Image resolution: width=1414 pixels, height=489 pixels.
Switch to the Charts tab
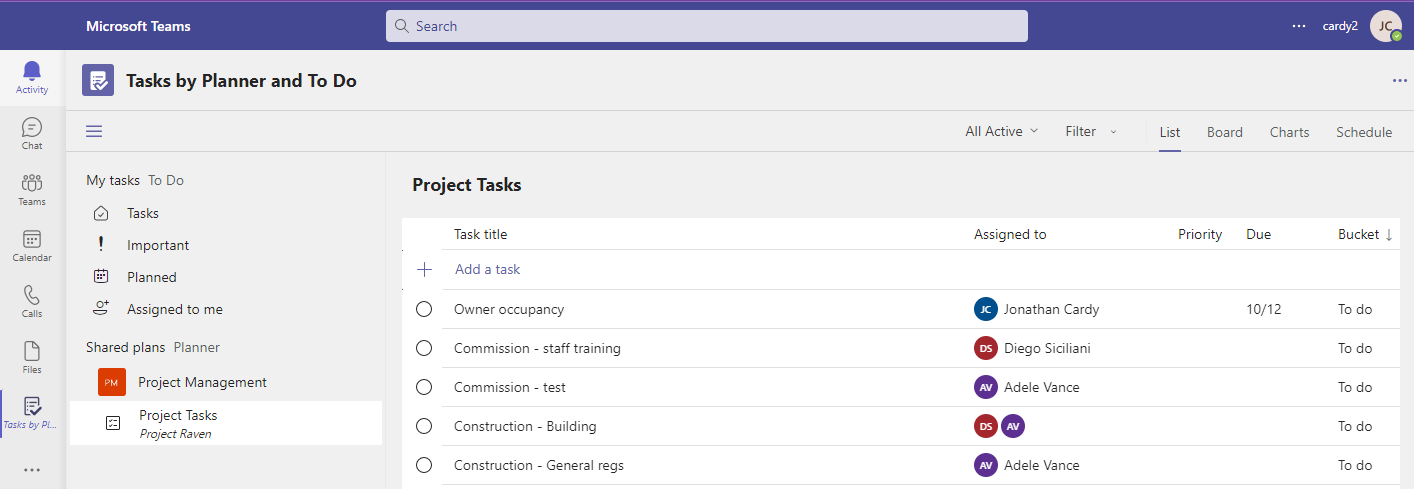click(x=1290, y=132)
